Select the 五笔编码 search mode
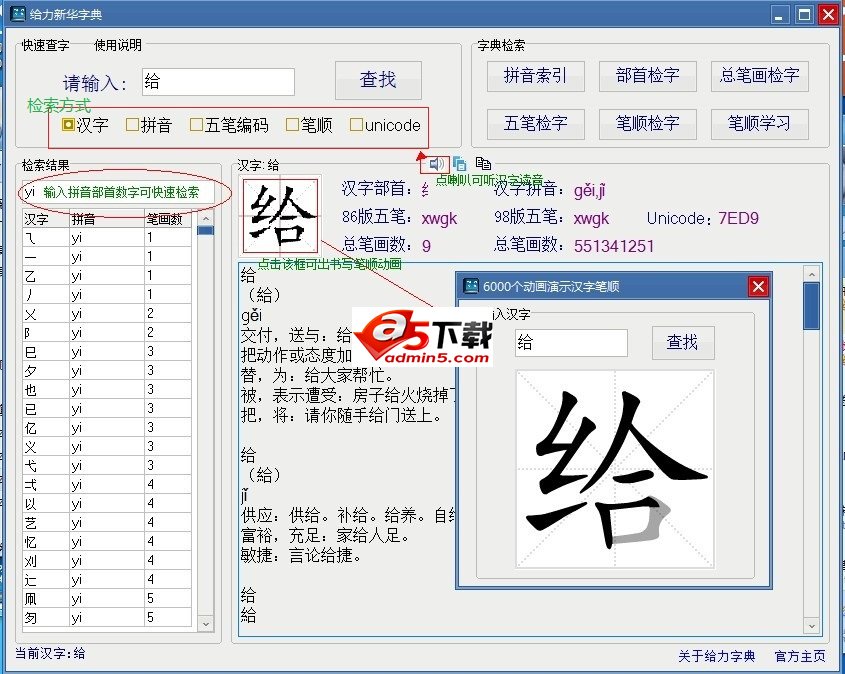Screen dimensions: 845x674 tap(229, 125)
